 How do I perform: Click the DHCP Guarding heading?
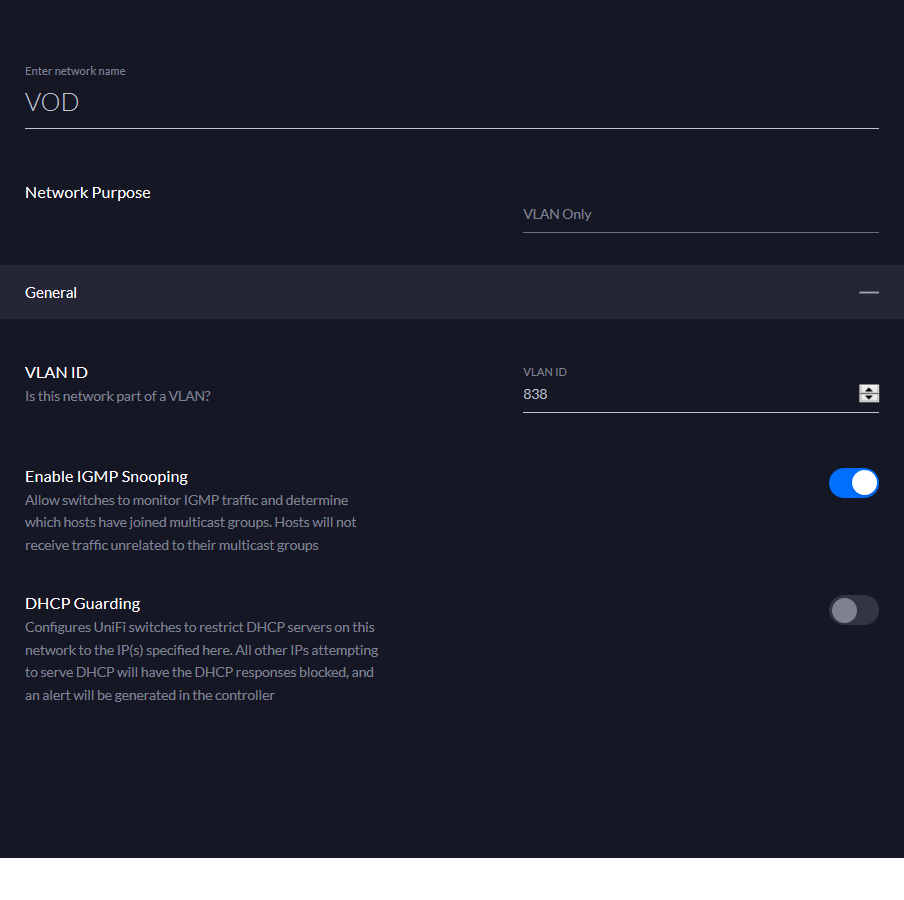[82, 604]
